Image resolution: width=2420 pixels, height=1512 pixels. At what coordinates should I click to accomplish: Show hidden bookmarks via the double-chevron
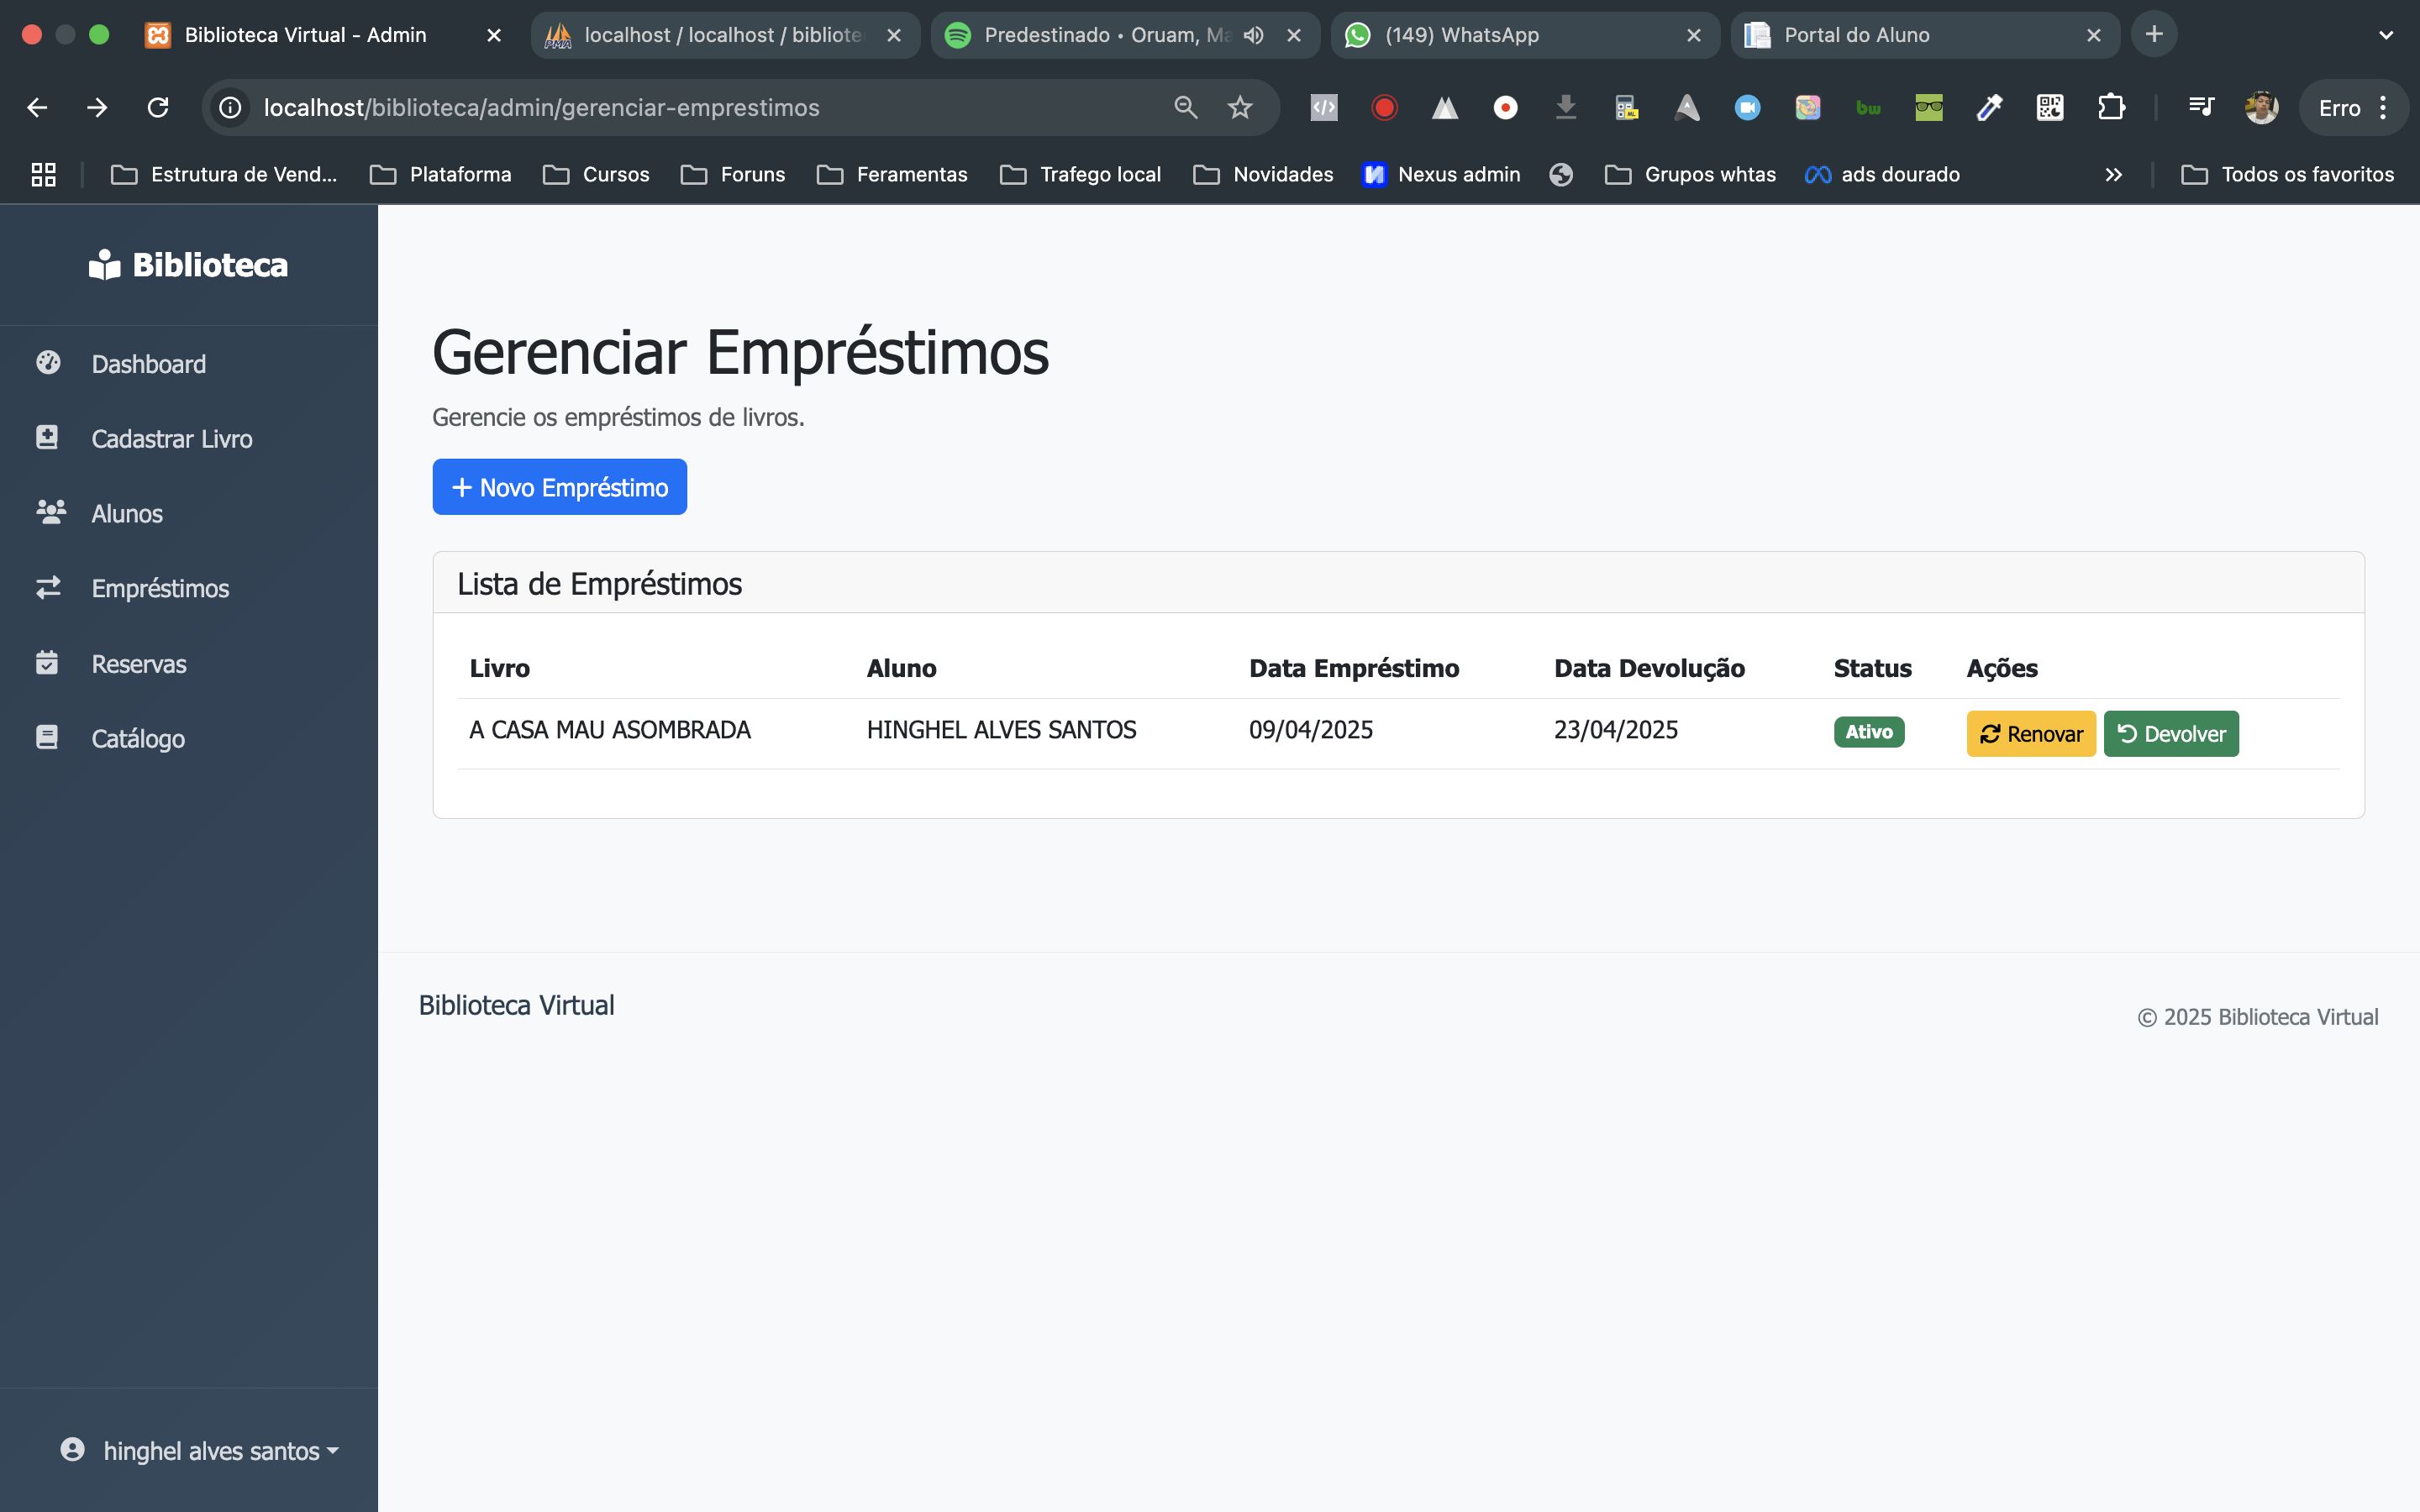pos(2114,174)
